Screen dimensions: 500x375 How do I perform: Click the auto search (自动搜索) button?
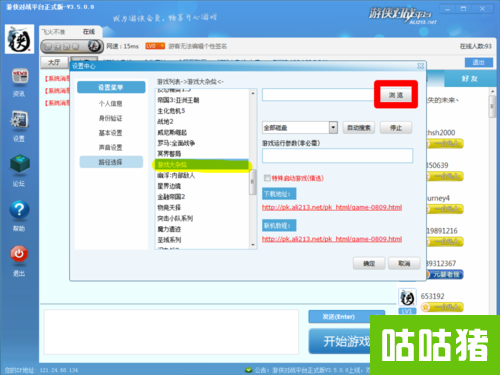(x=359, y=128)
